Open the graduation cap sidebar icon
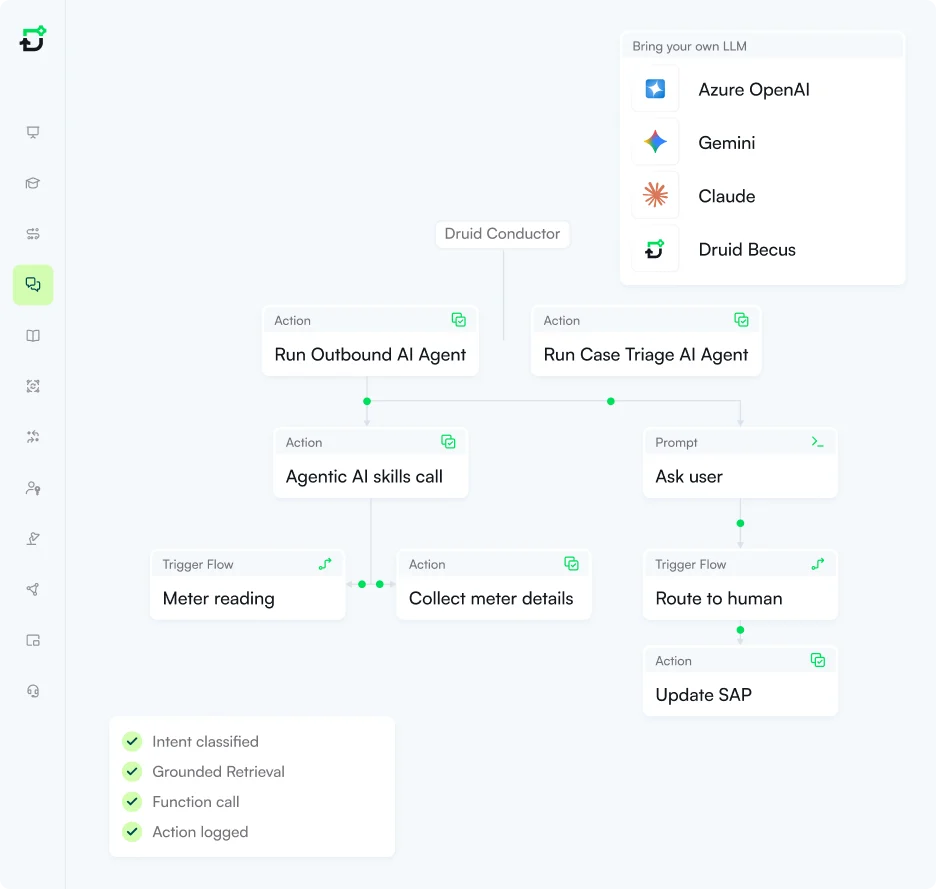Image resolution: width=936 pixels, height=889 pixels. tap(33, 183)
